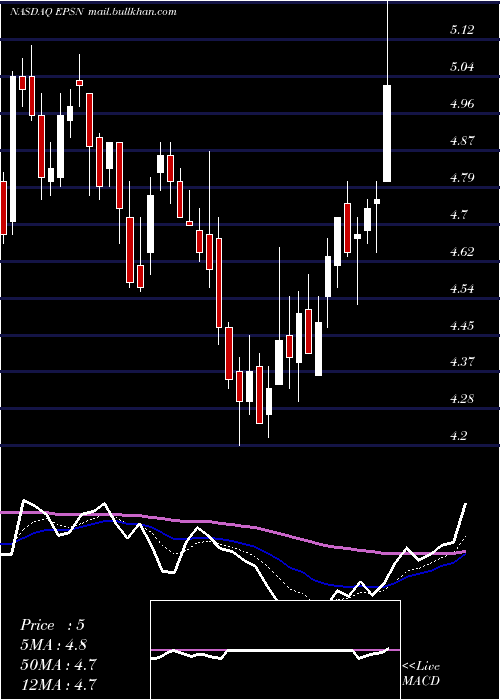The height and width of the screenshot is (700, 500).
Task: Click the 5.04 price axis label
Action: (x=462, y=67)
